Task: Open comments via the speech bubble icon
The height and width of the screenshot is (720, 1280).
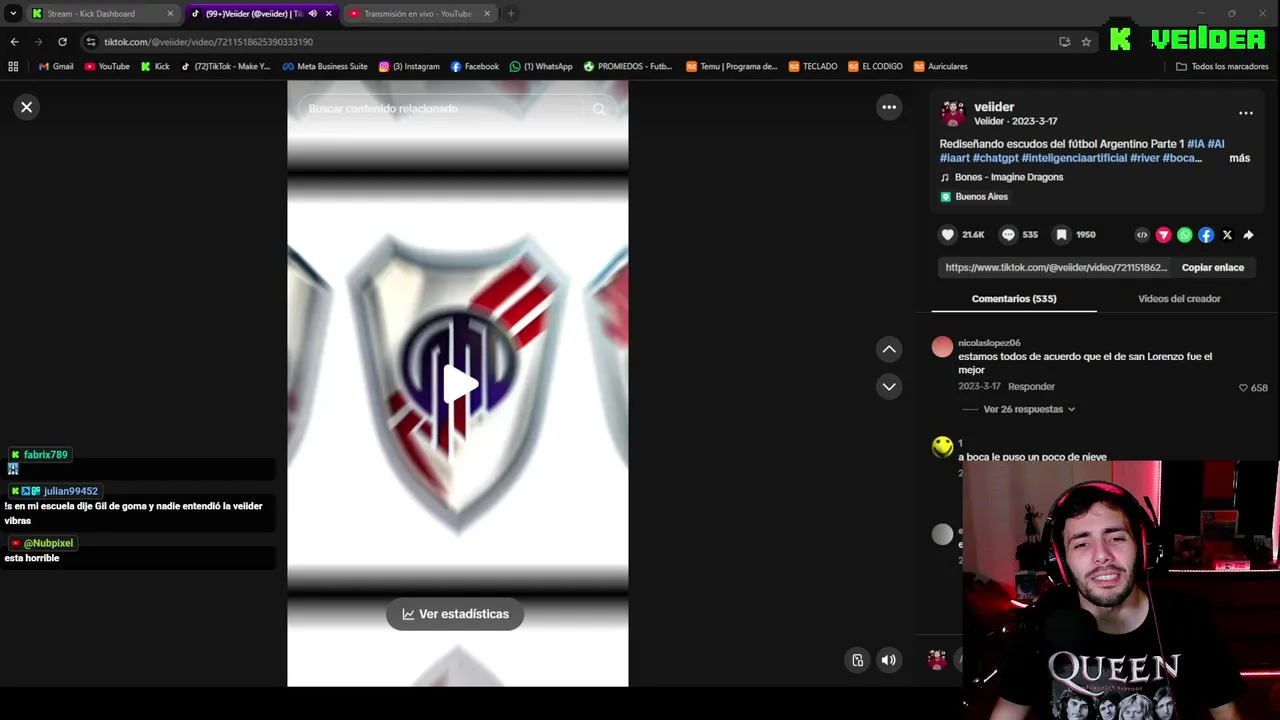Action: click(x=1008, y=235)
